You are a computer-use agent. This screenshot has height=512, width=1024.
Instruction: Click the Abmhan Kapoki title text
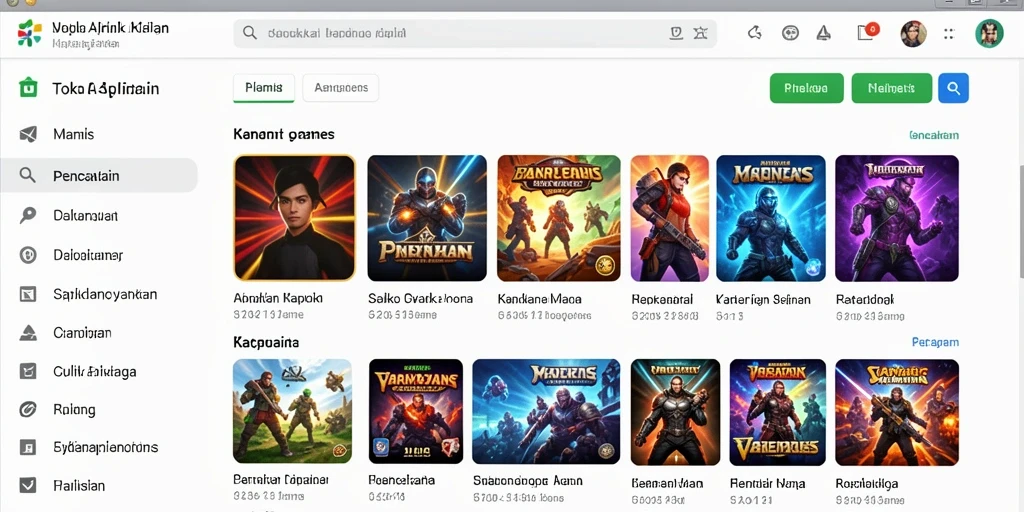click(x=278, y=298)
